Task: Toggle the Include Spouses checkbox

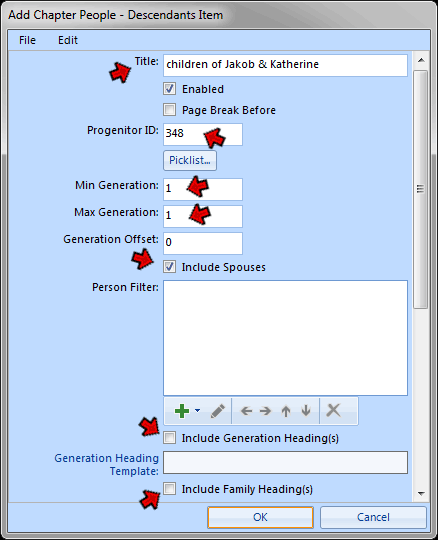Action: pos(169,267)
